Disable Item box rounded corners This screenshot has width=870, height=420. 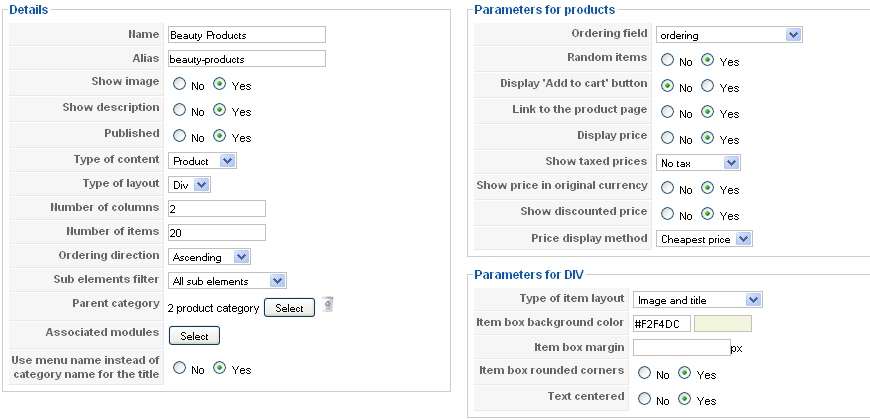pyautogui.click(x=644, y=373)
